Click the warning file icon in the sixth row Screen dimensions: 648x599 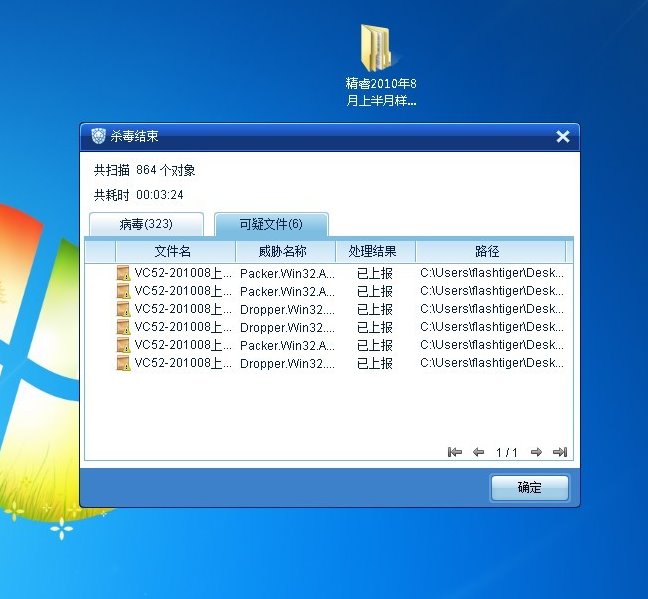point(123,363)
